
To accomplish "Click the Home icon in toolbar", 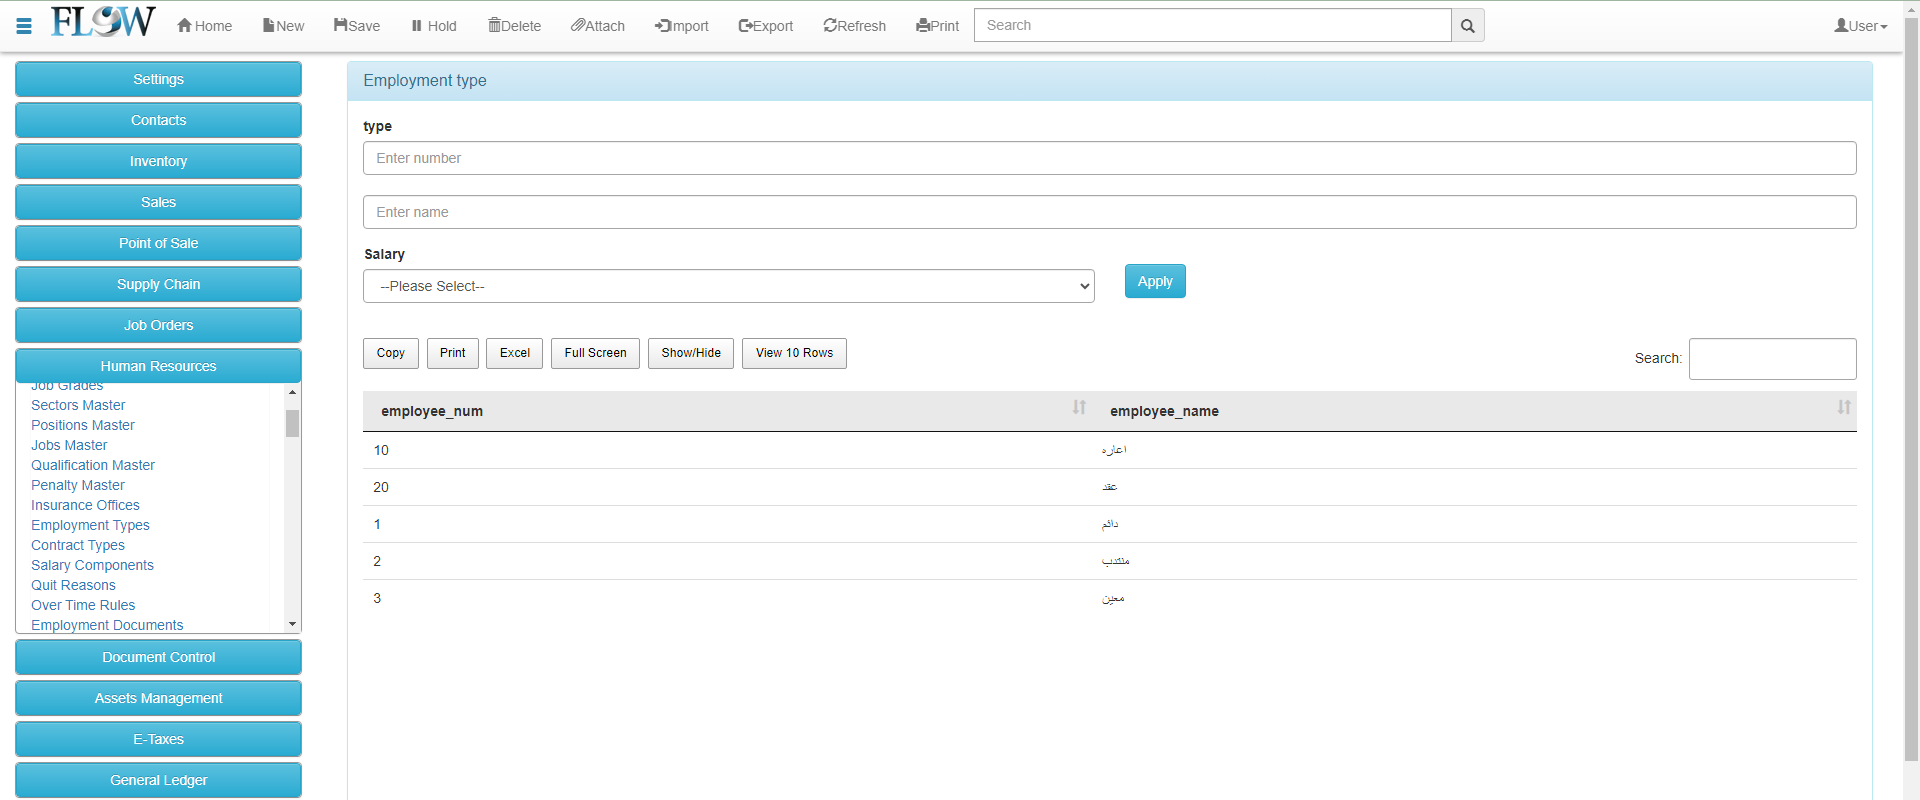I will click(x=185, y=26).
